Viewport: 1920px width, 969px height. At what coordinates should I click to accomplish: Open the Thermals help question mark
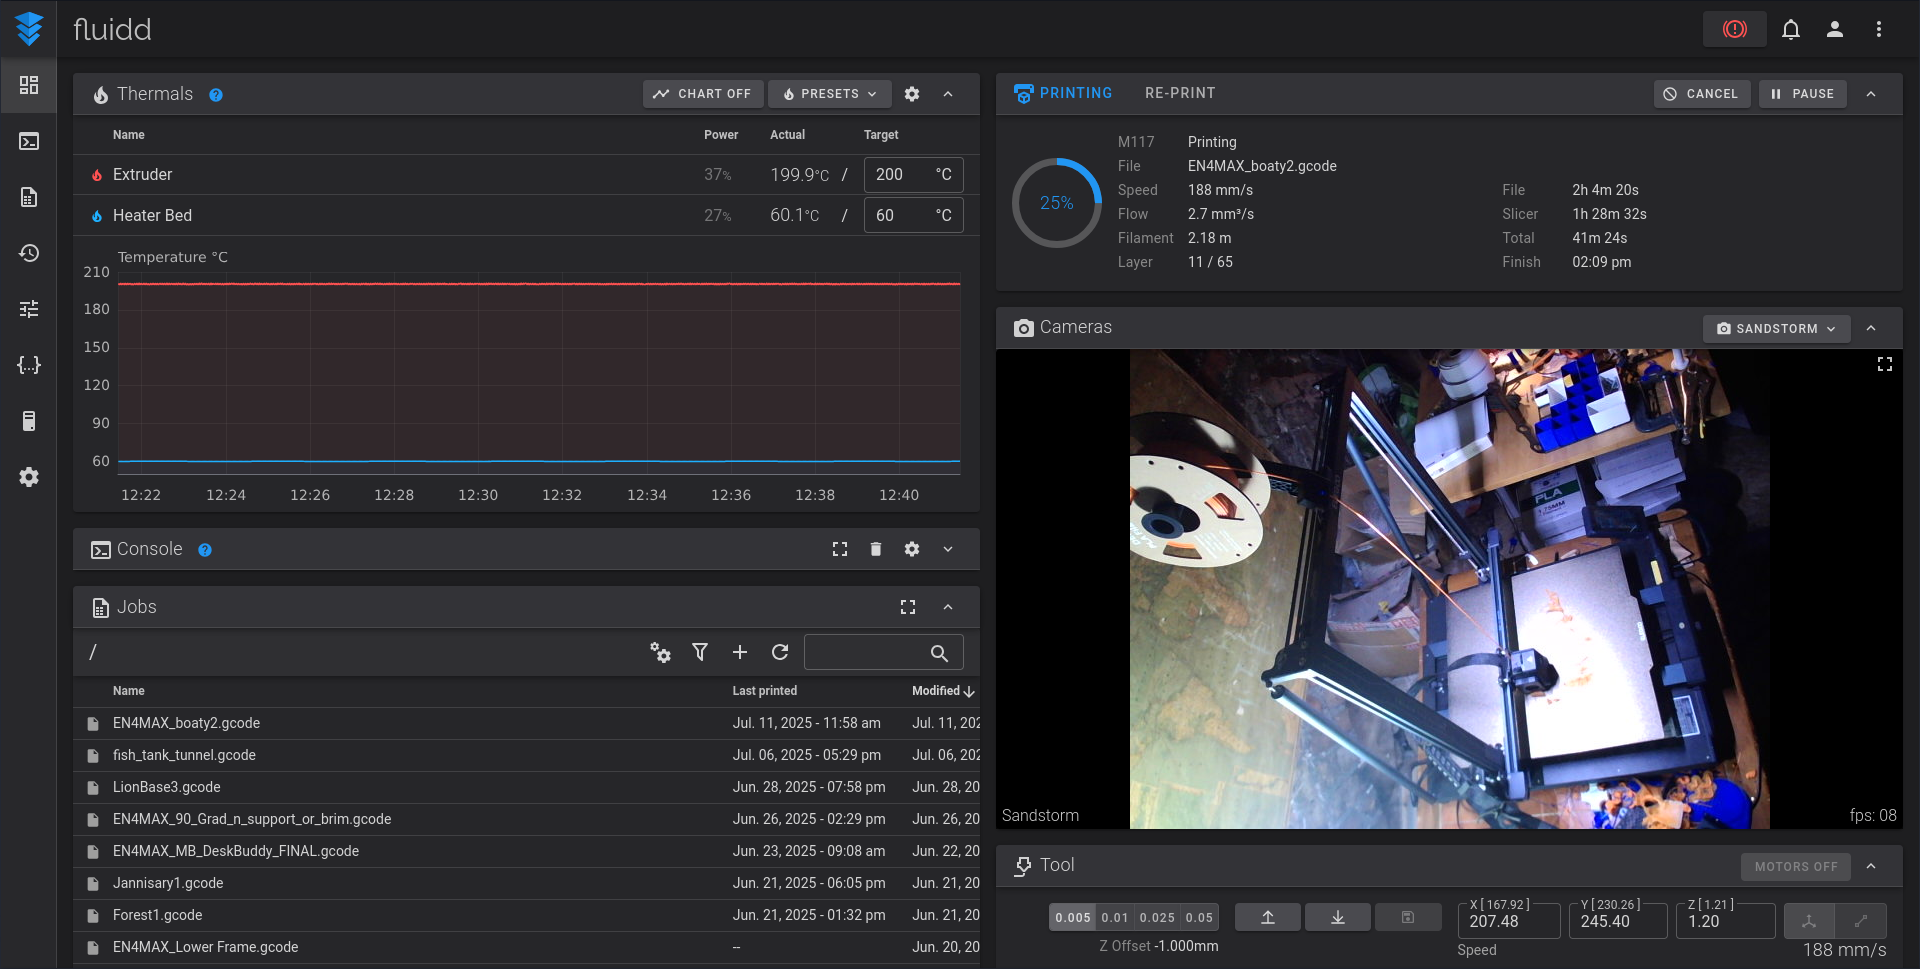pyautogui.click(x=216, y=95)
